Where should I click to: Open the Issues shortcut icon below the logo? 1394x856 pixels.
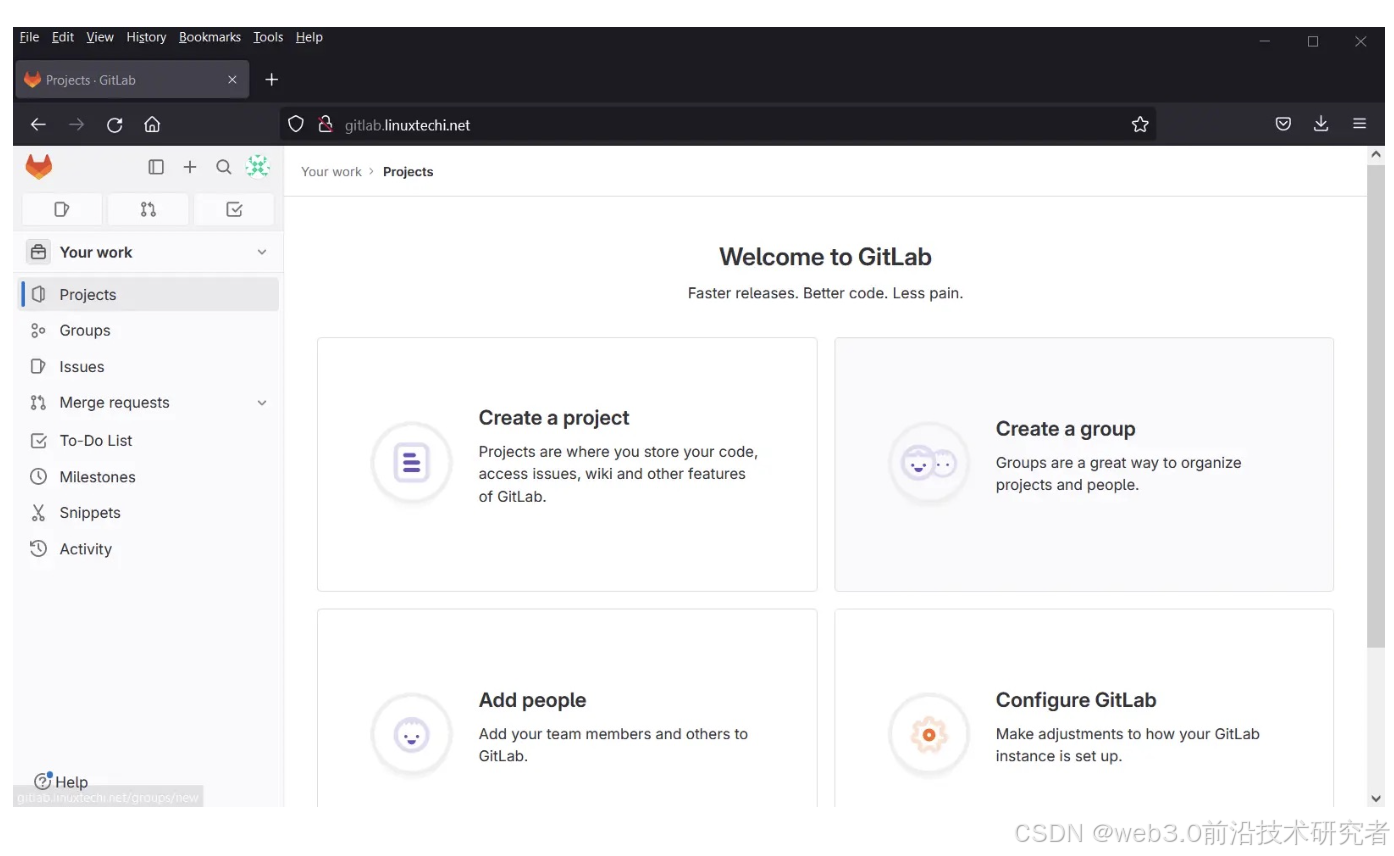pyautogui.click(x=60, y=209)
